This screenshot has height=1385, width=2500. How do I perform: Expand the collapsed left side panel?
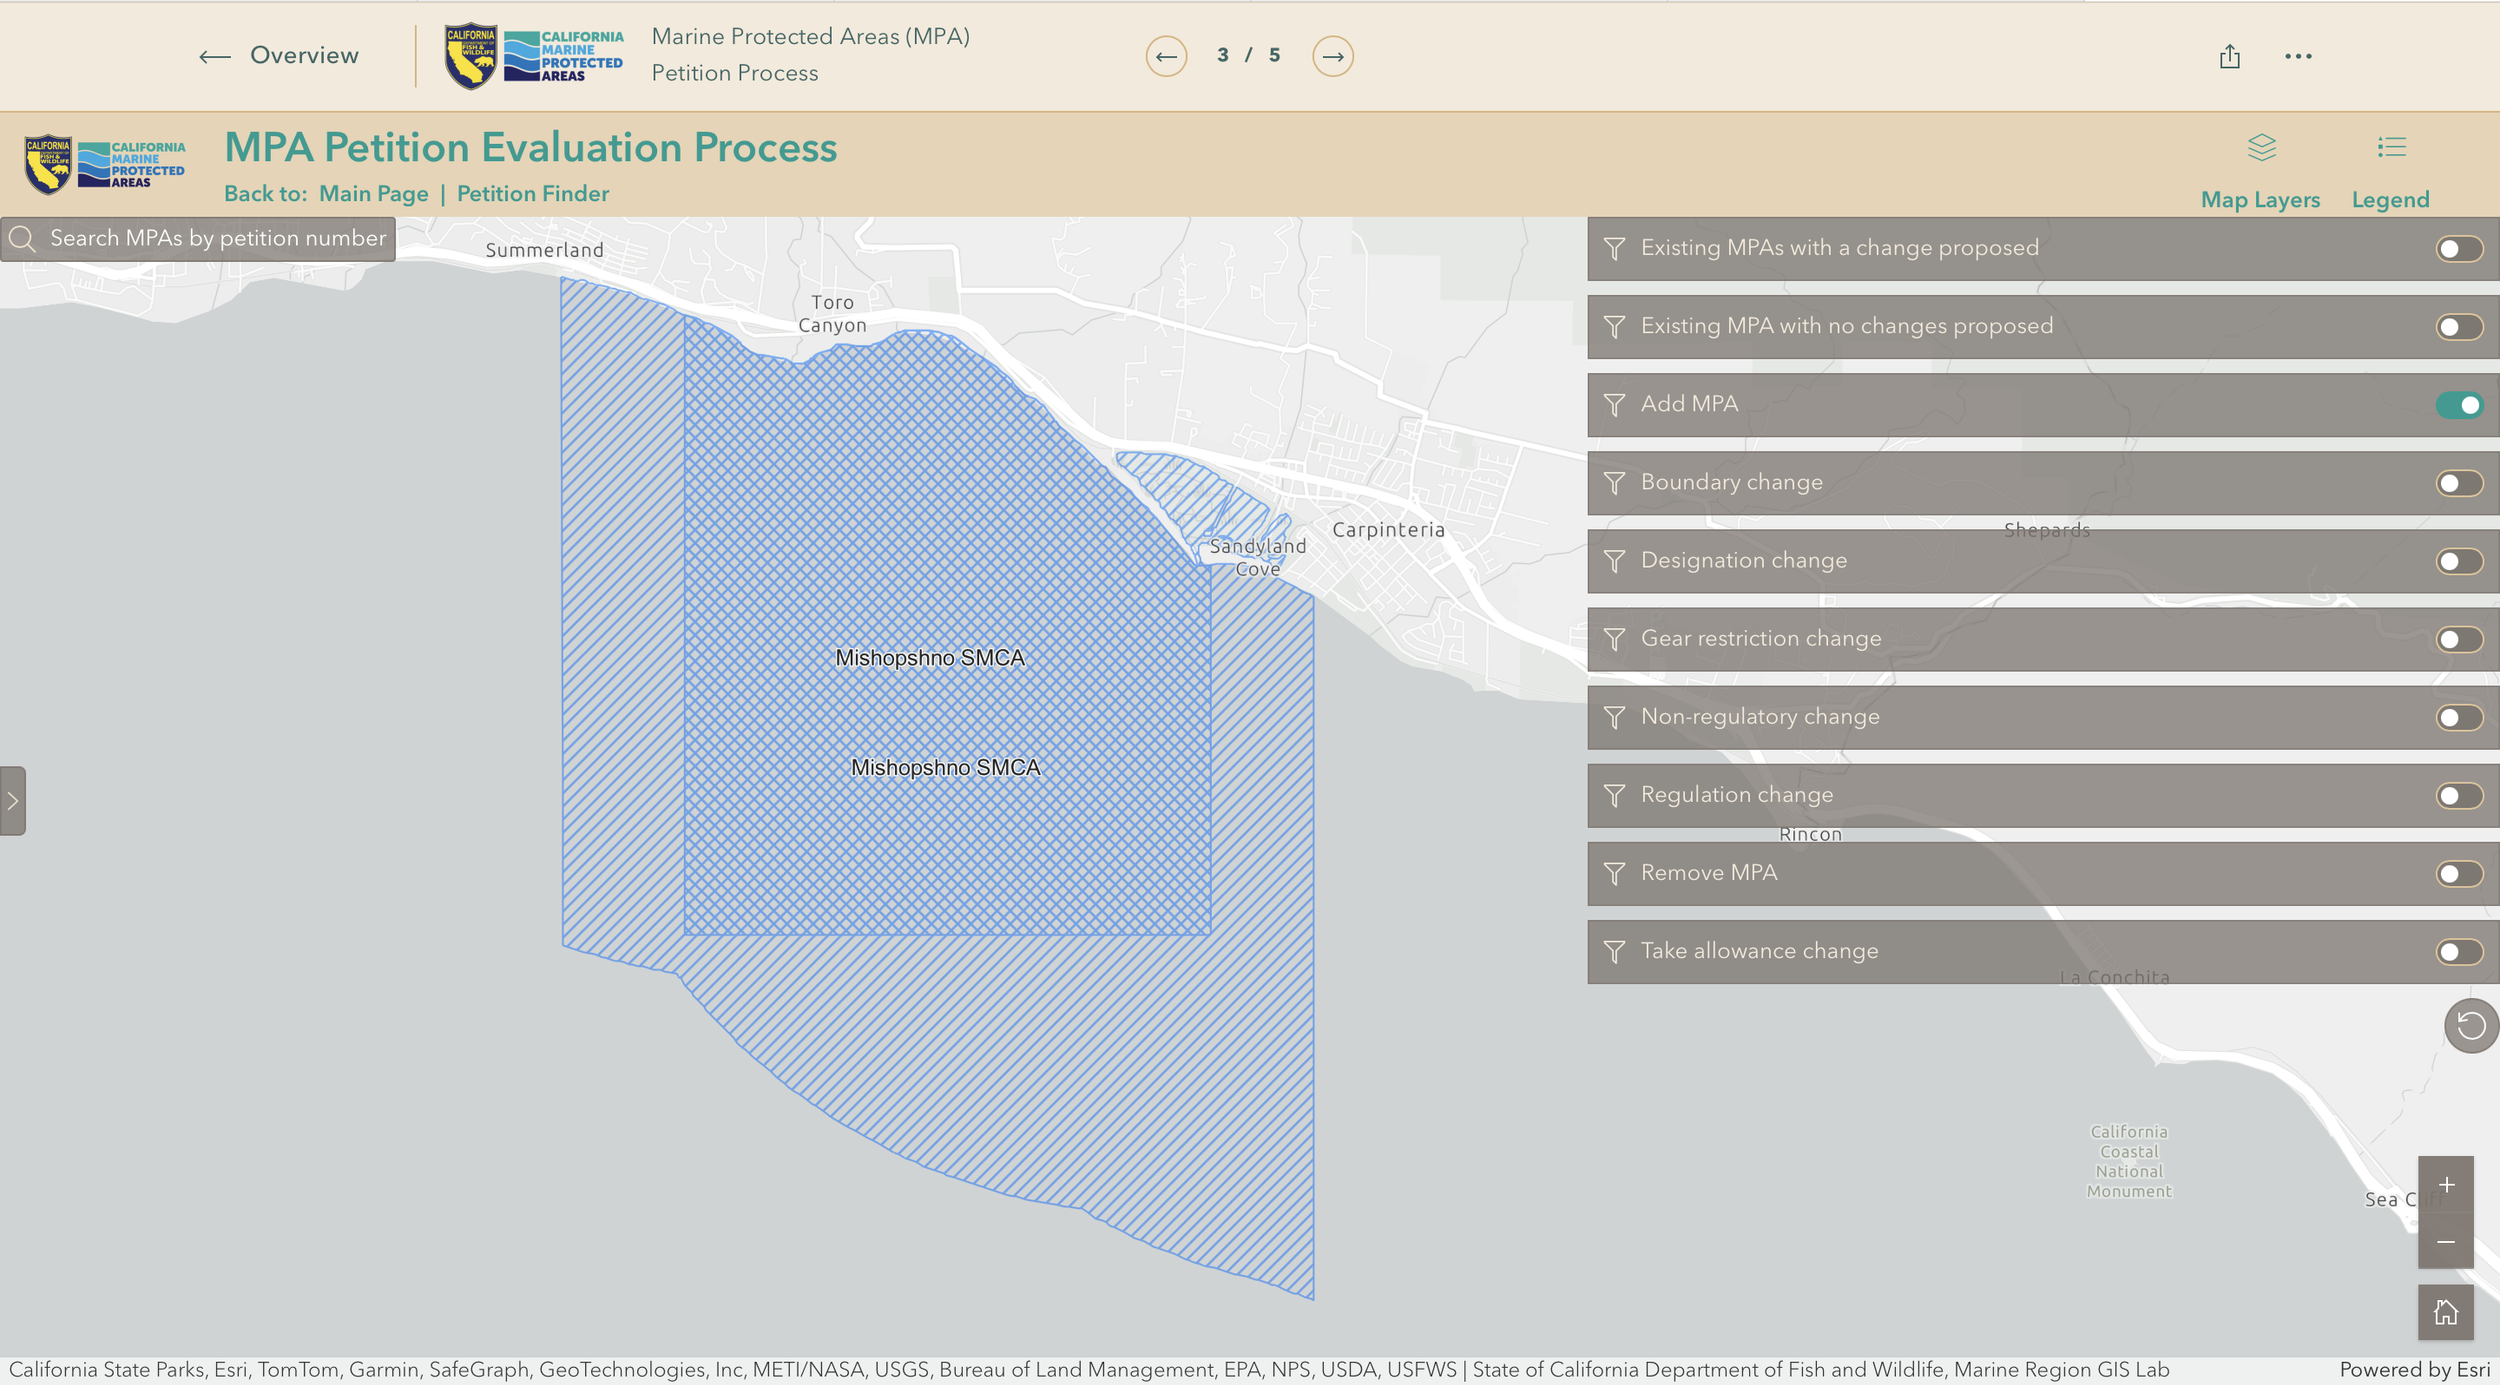(13, 801)
